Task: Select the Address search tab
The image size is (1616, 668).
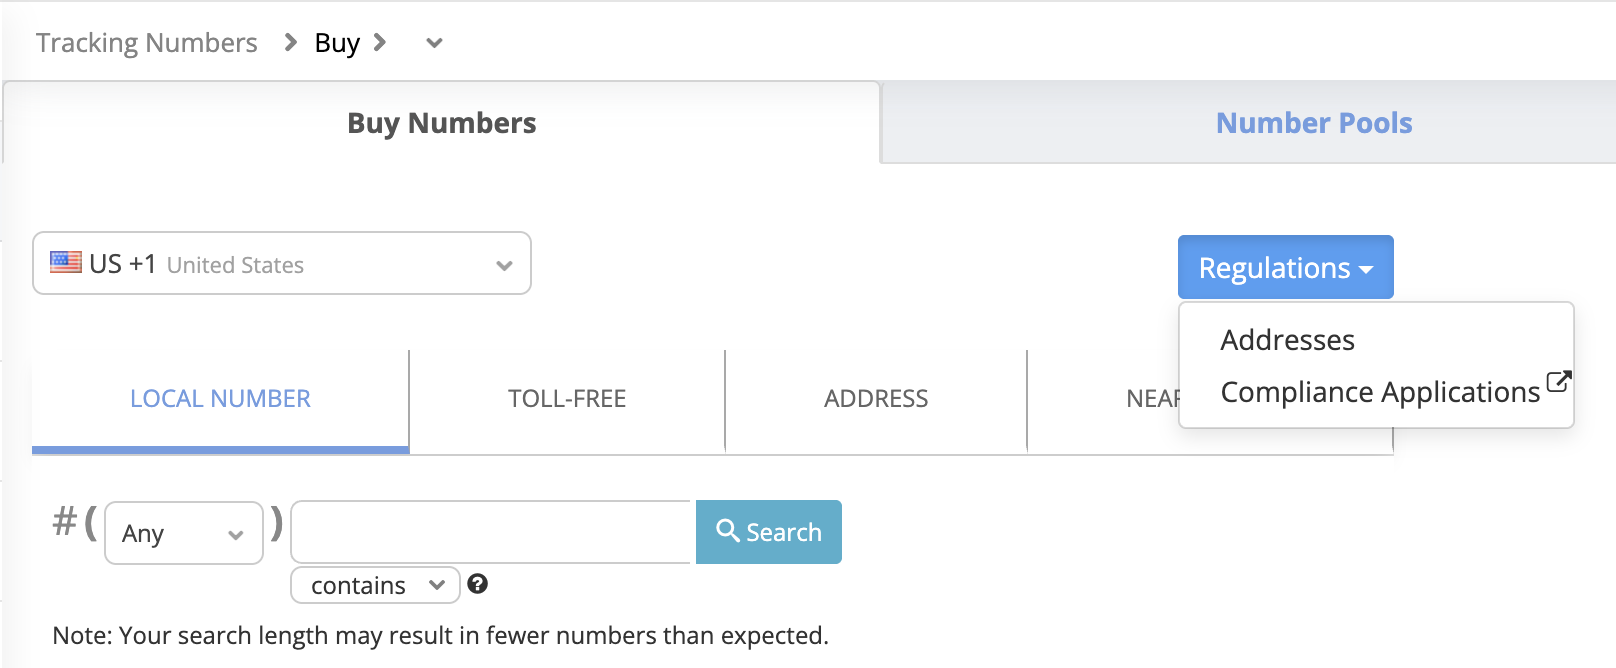Action: coord(876,399)
